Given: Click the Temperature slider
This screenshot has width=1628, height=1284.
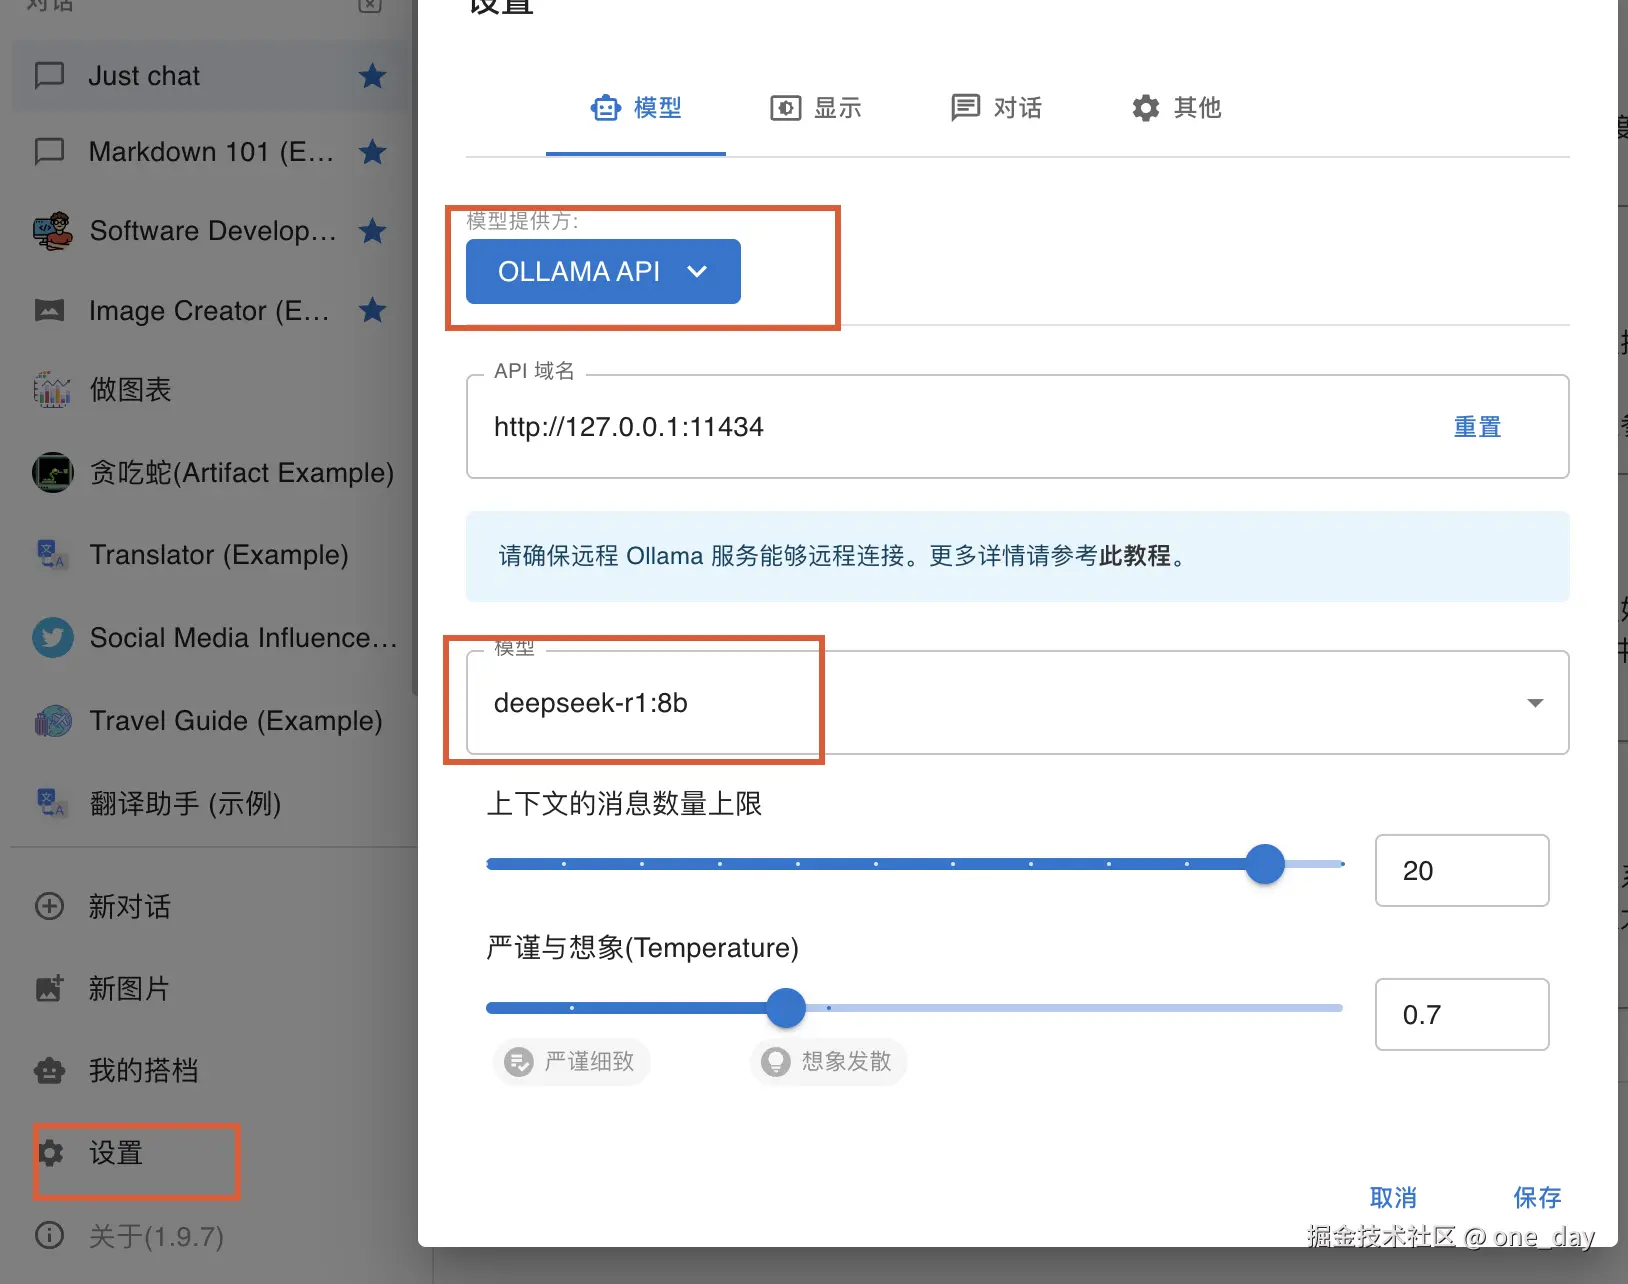Looking at the screenshot, I should pyautogui.click(x=915, y=1008).
